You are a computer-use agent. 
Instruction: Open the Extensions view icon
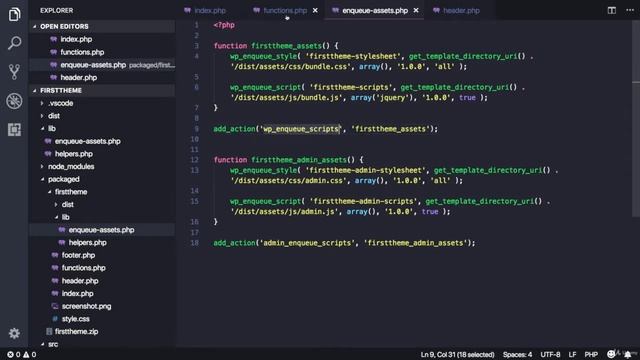coord(14,129)
